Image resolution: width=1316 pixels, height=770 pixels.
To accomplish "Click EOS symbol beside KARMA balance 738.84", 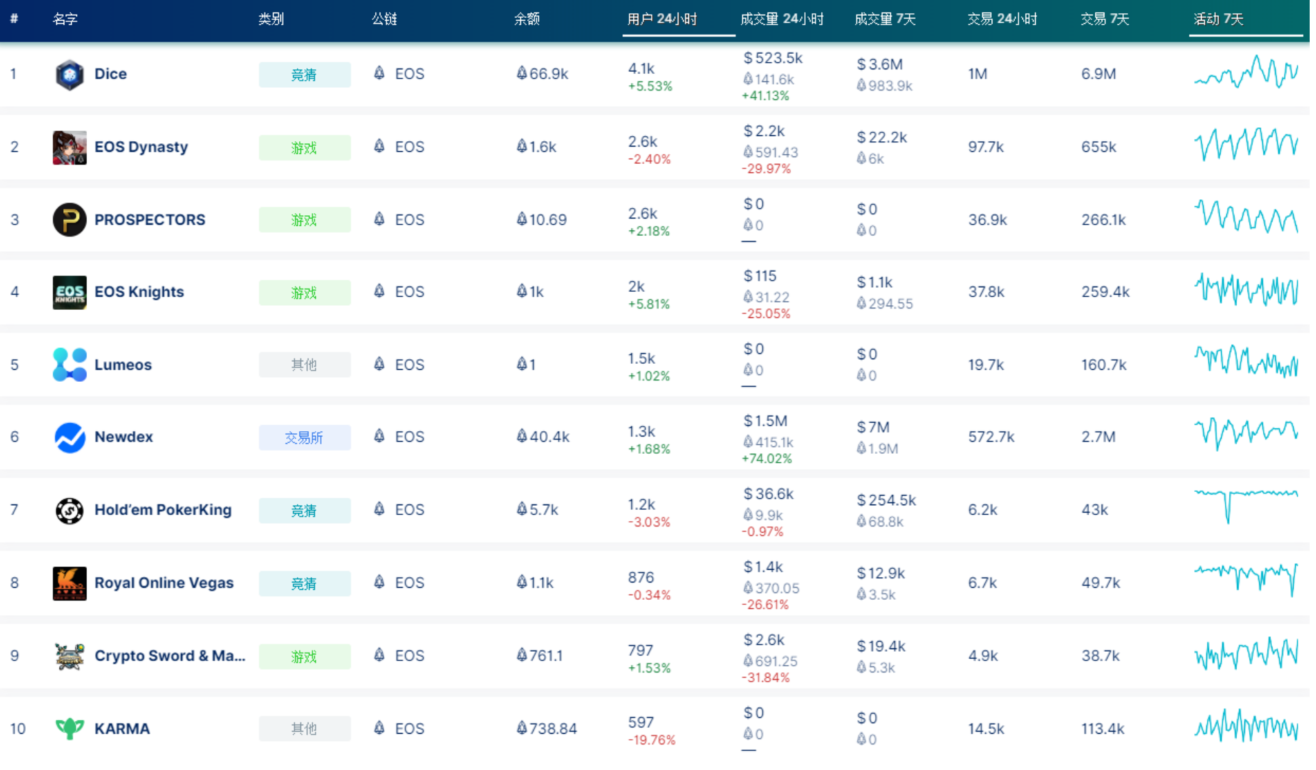I will click(521, 728).
